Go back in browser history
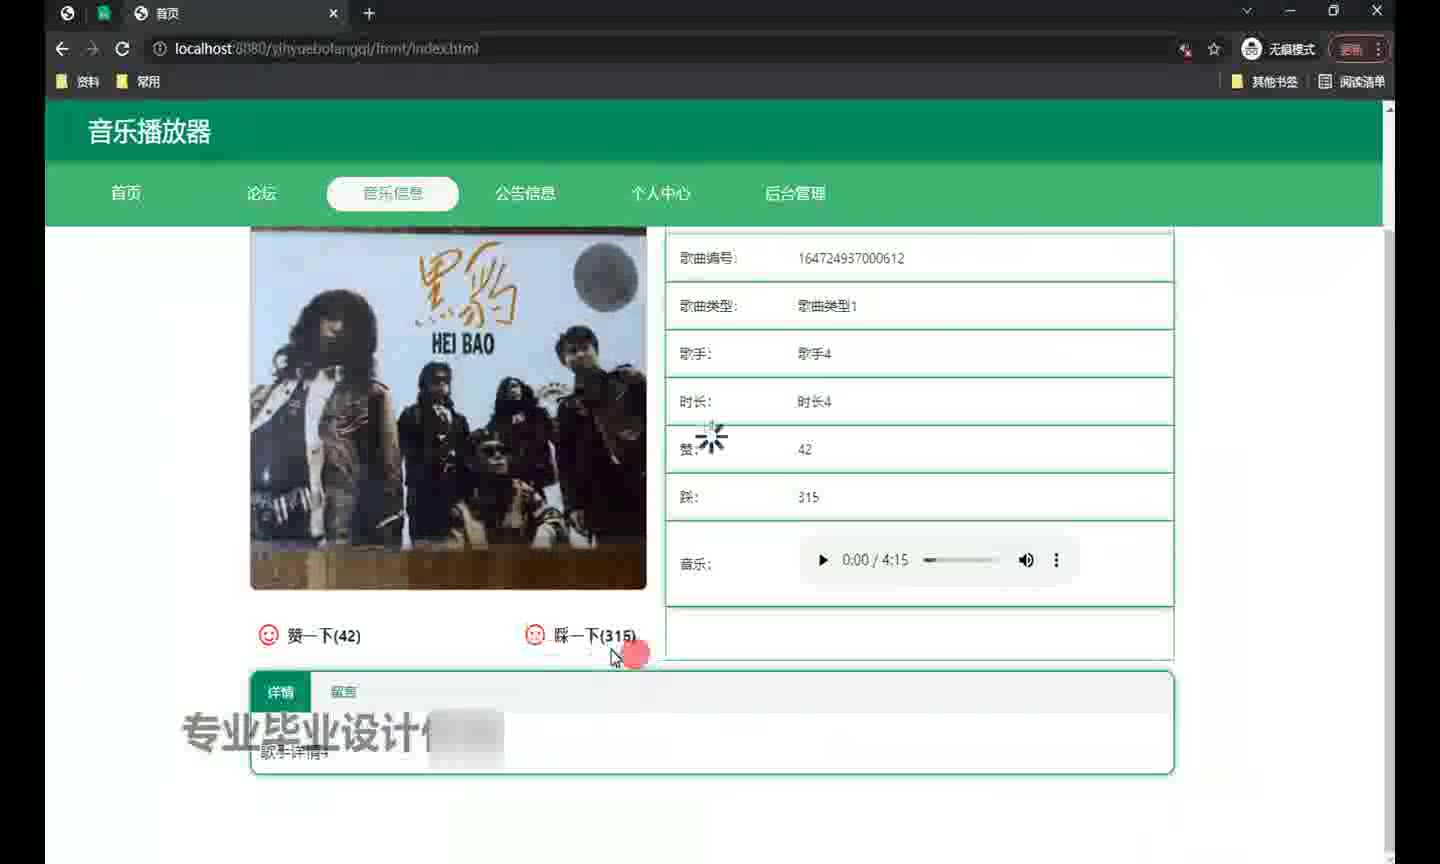1440x864 pixels. [62, 48]
